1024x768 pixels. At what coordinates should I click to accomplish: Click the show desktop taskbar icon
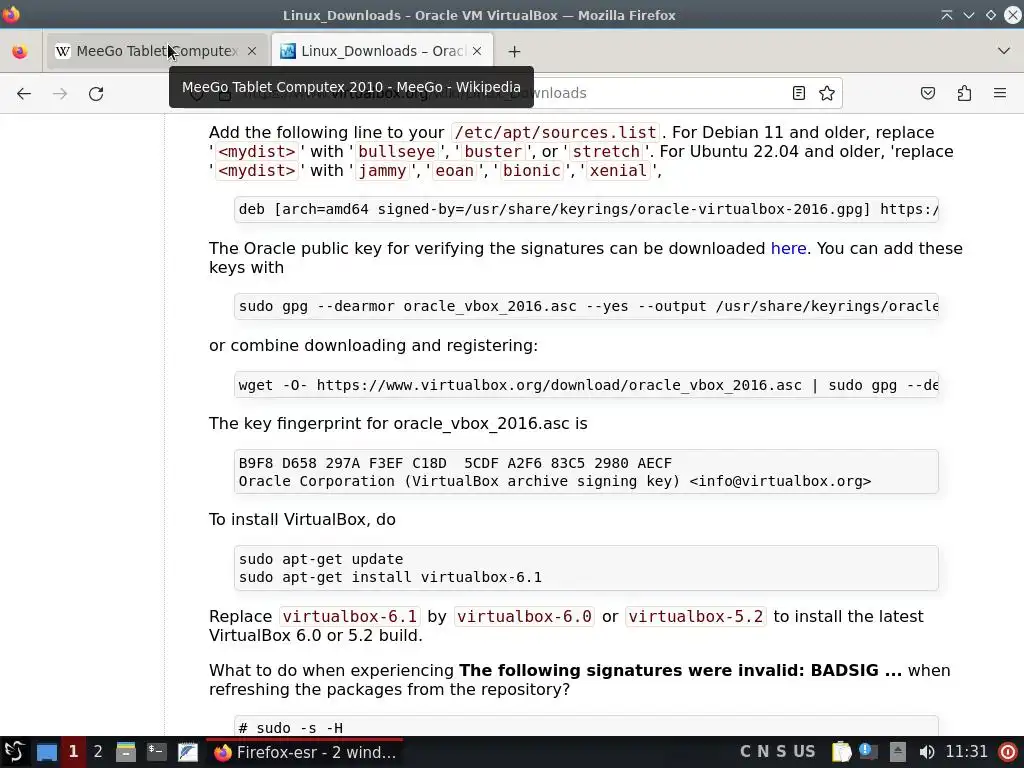click(x=46, y=752)
